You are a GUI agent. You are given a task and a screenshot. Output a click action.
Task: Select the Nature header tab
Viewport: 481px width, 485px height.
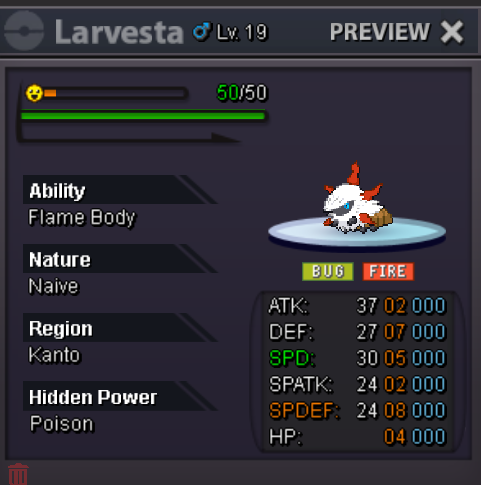(x=120, y=258)
